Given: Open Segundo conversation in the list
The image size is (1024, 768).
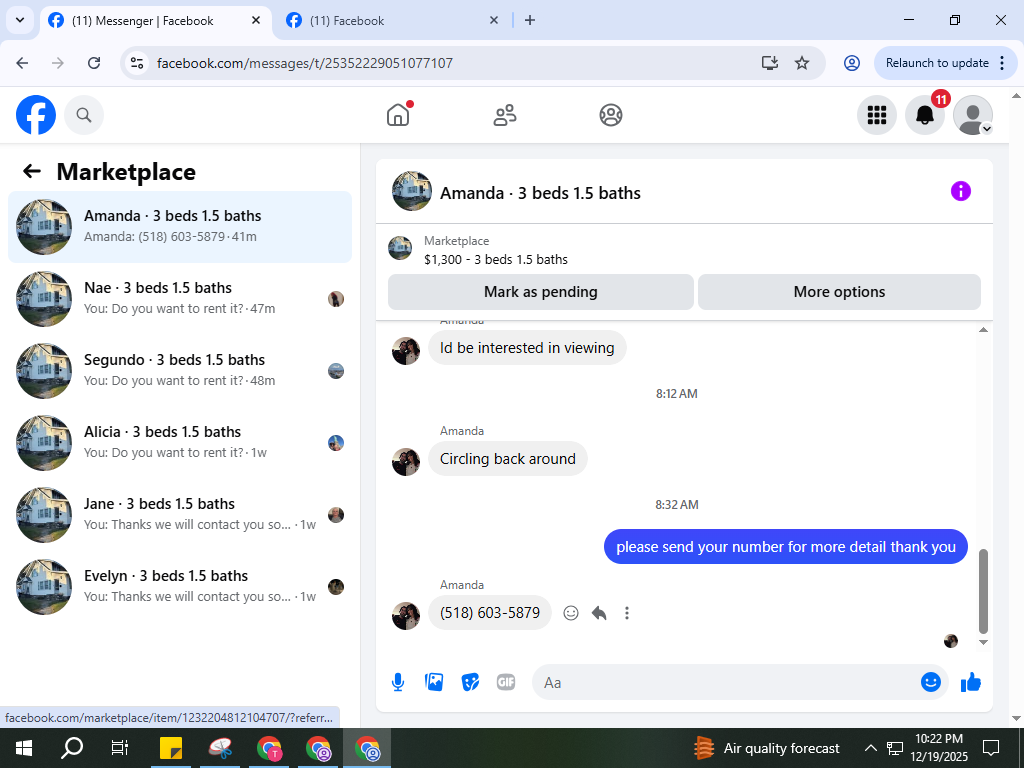Looking at the screenshot, I should [x=180, y=370].
